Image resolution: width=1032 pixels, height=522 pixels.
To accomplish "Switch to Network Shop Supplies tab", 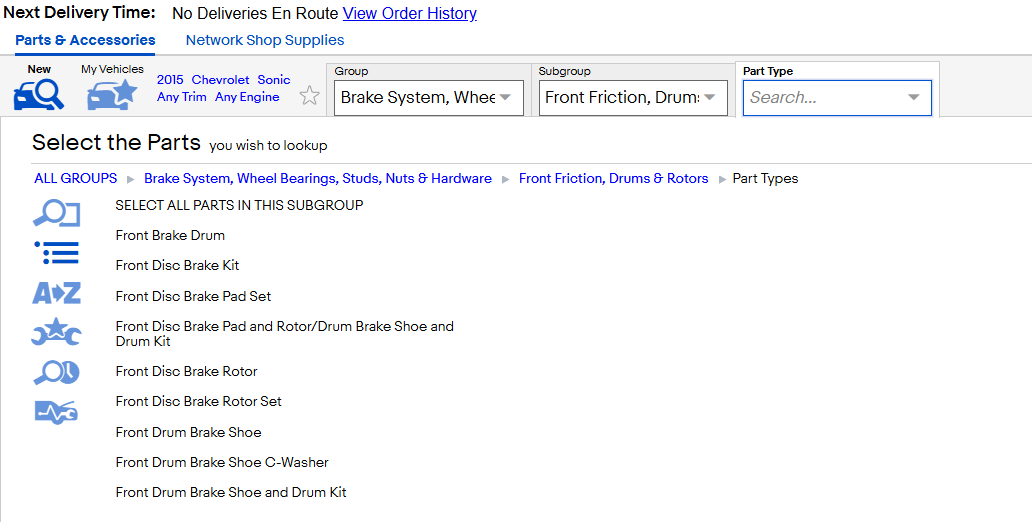I will (265, 40).
